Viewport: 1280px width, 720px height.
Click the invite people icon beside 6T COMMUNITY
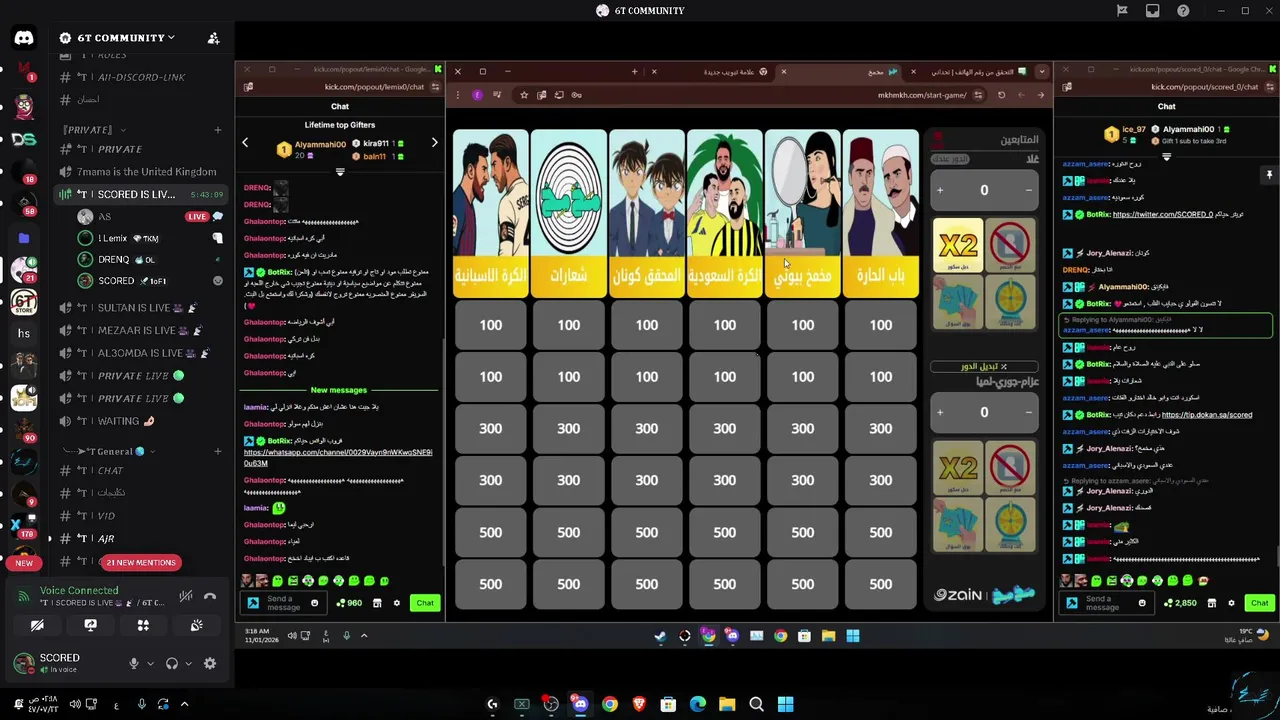tap(213, 38)
